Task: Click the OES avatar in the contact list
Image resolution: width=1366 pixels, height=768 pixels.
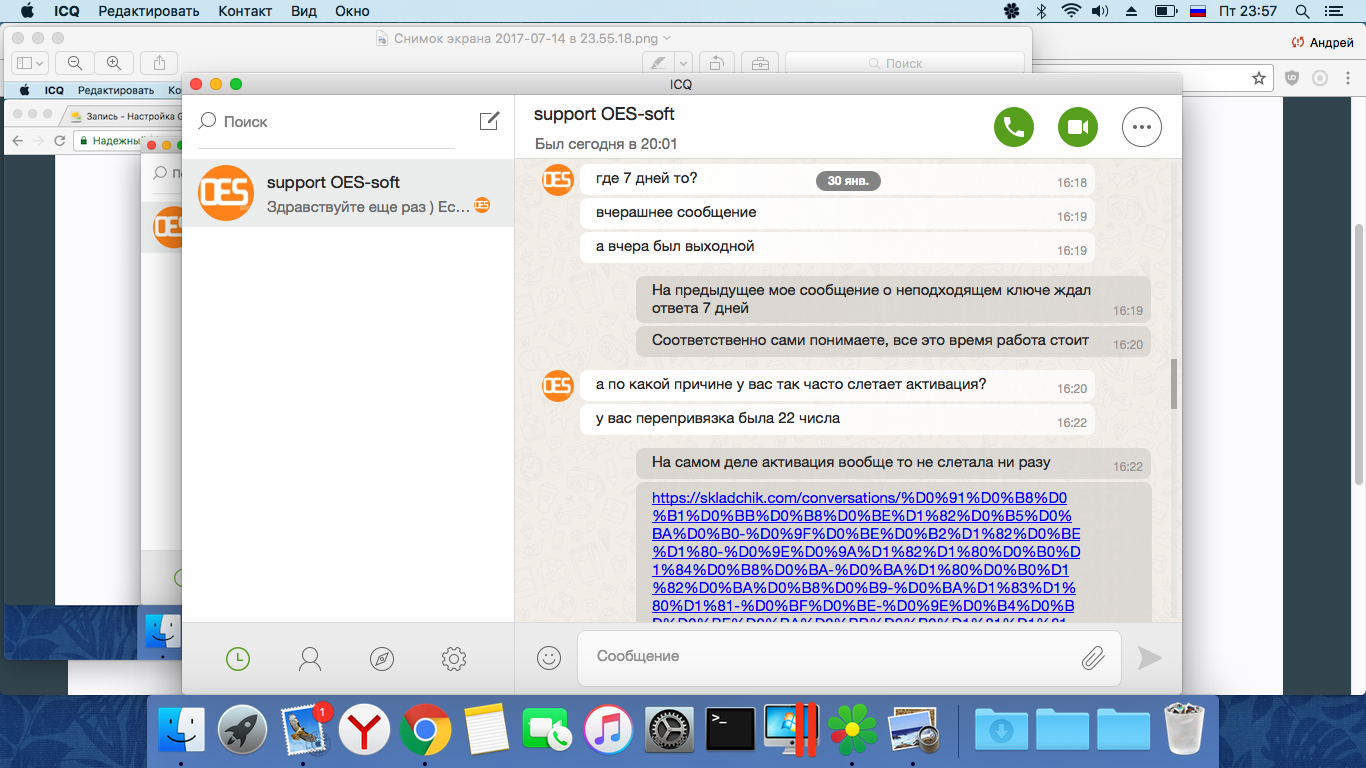Action: point(226,193)
